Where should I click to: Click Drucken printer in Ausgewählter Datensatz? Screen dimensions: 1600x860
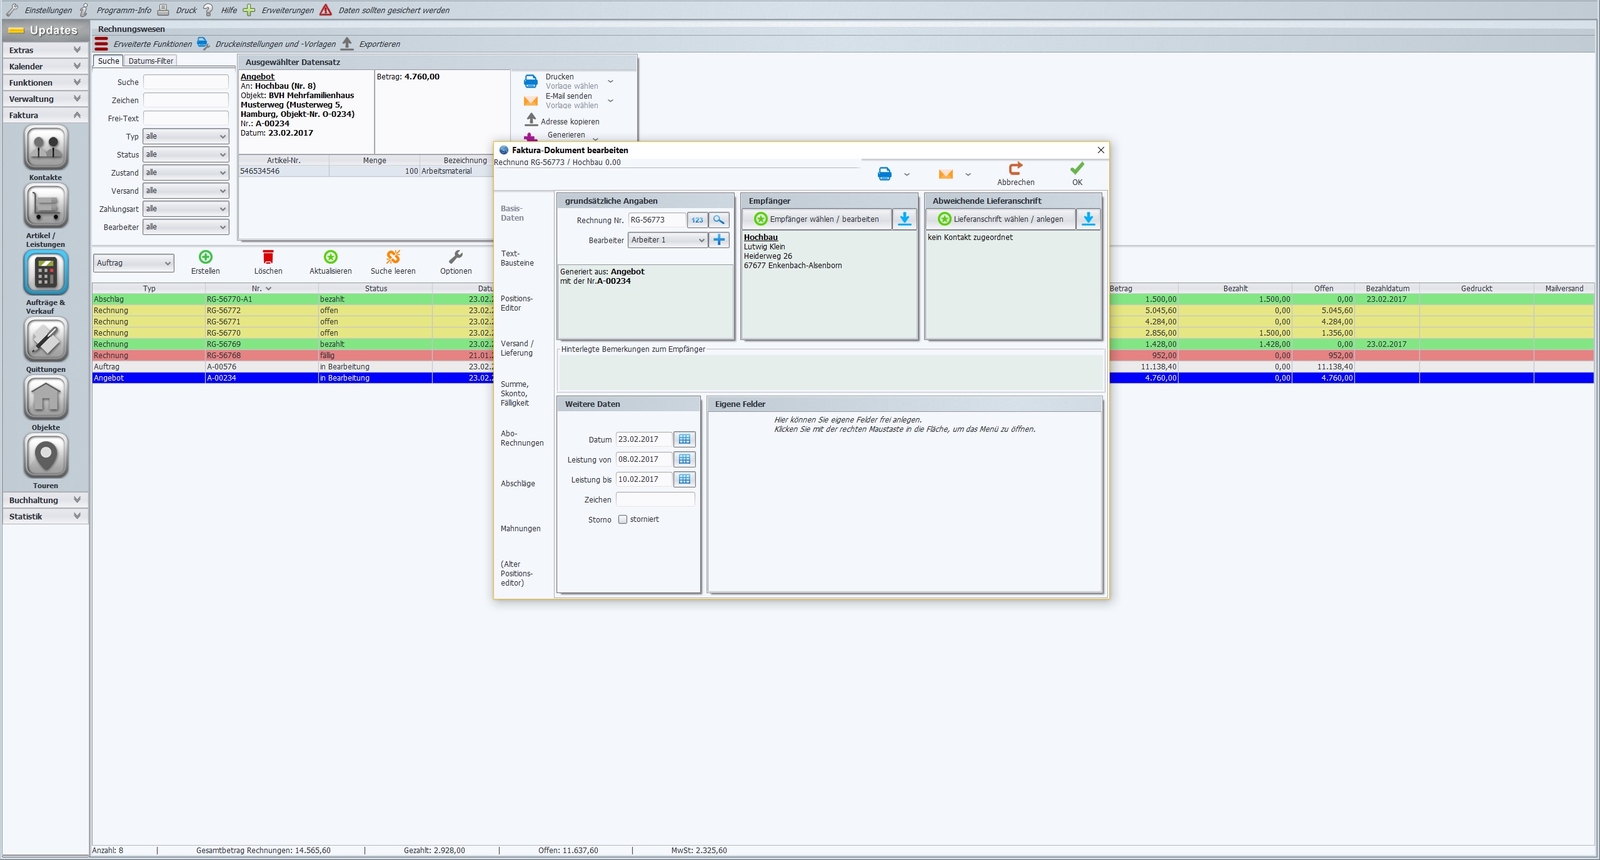coord(531,81)
